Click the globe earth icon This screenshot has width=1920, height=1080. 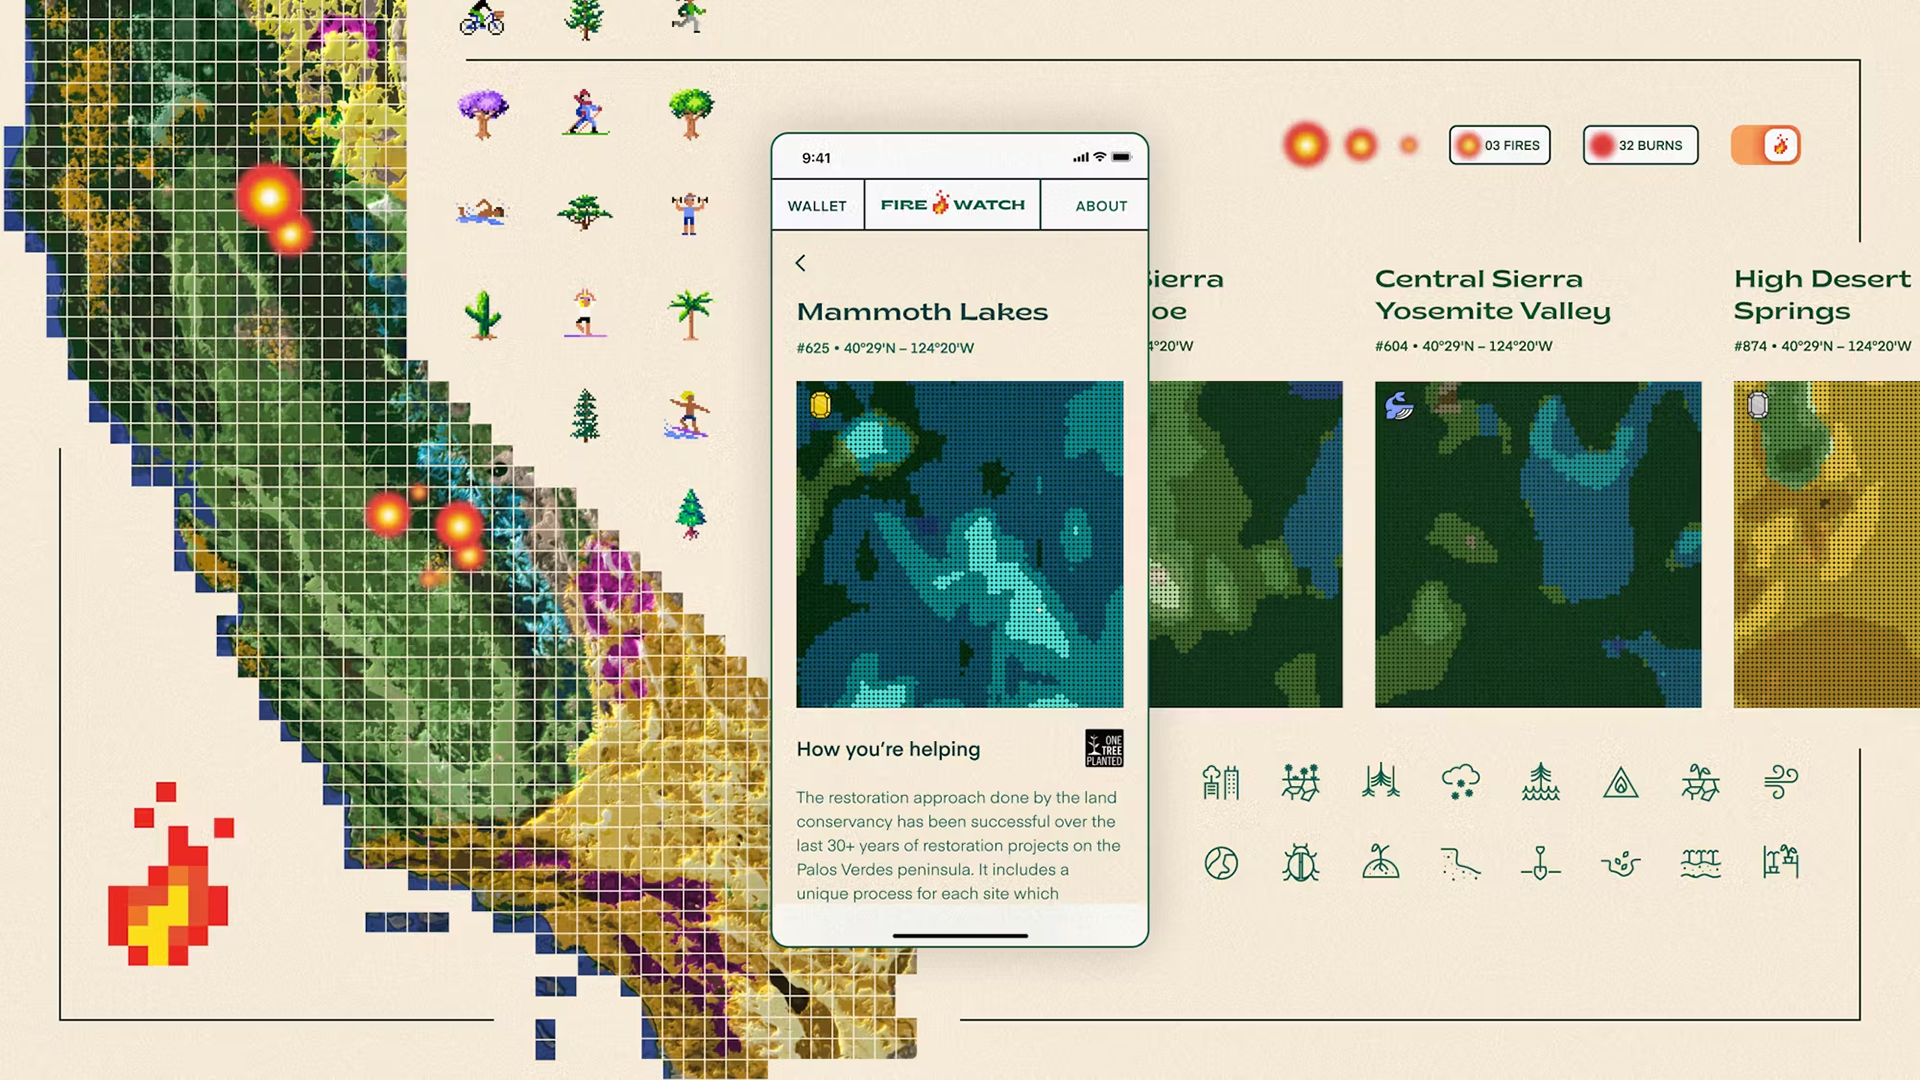1221,862
